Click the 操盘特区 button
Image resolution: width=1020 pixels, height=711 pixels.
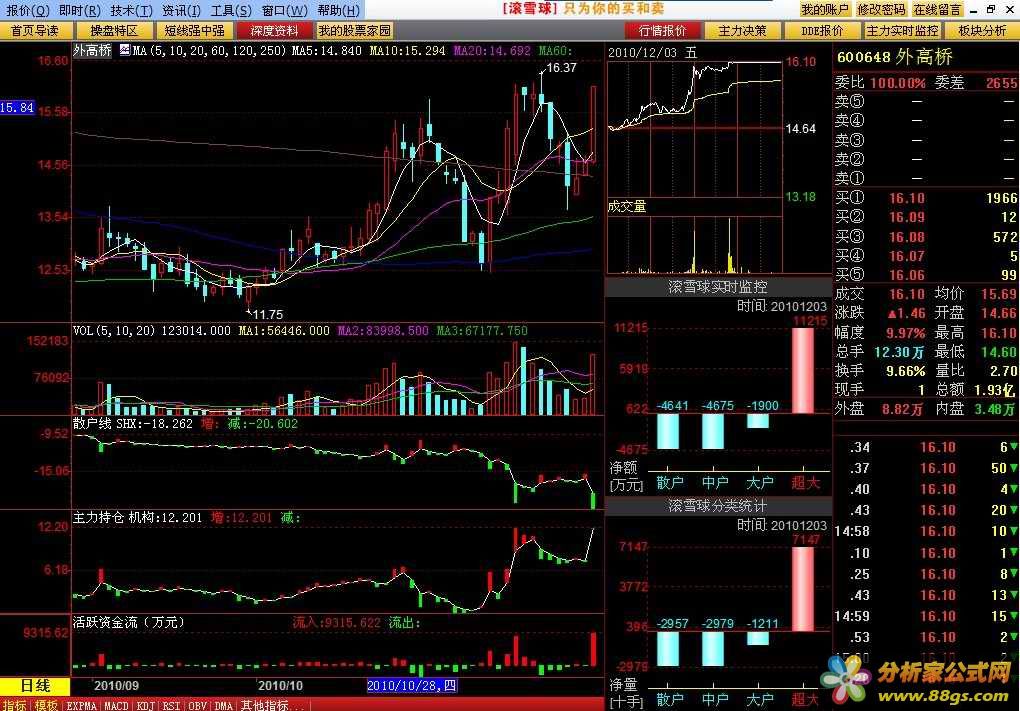[114, 31]
